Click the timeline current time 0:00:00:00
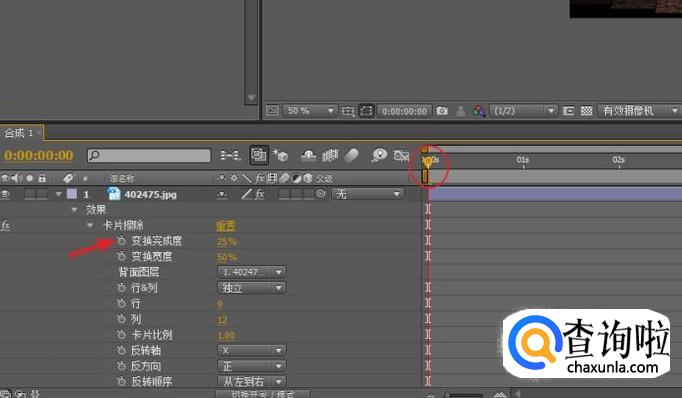 [39, 155]
